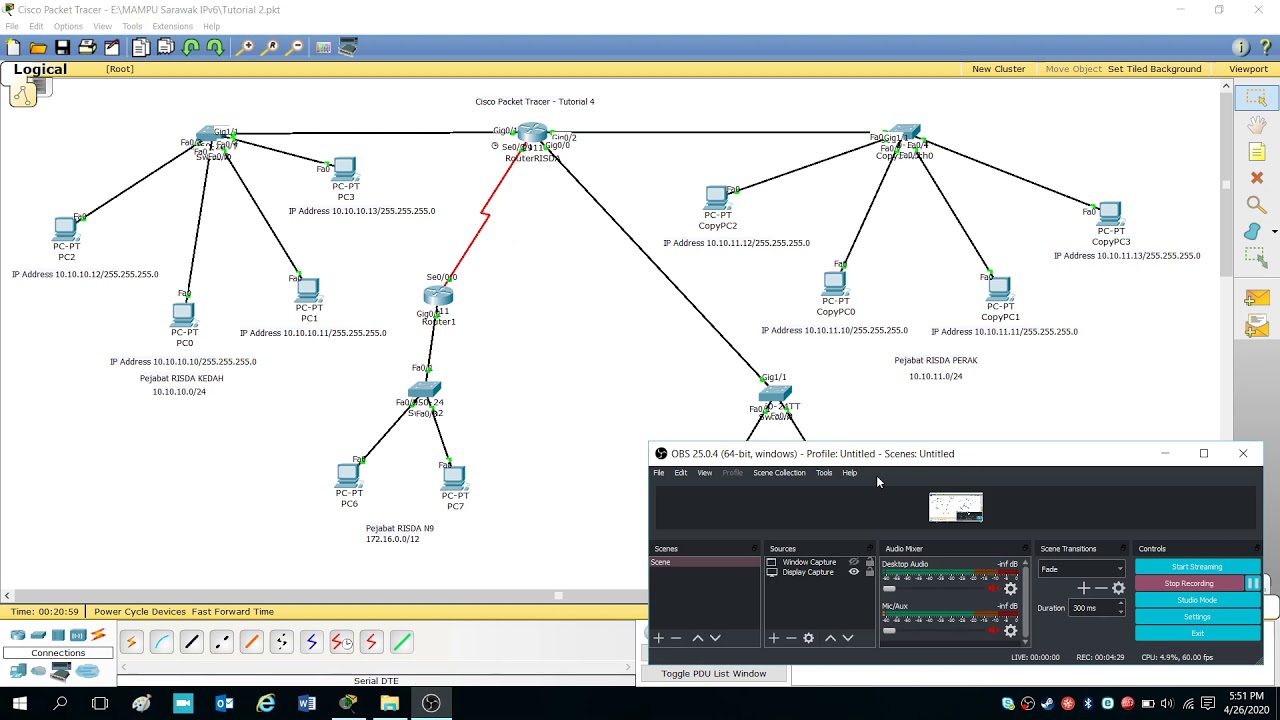Click Power Cycle Devices button
Image resolution: width=1280 pixels, height=720 pixels.
(140, 611)
